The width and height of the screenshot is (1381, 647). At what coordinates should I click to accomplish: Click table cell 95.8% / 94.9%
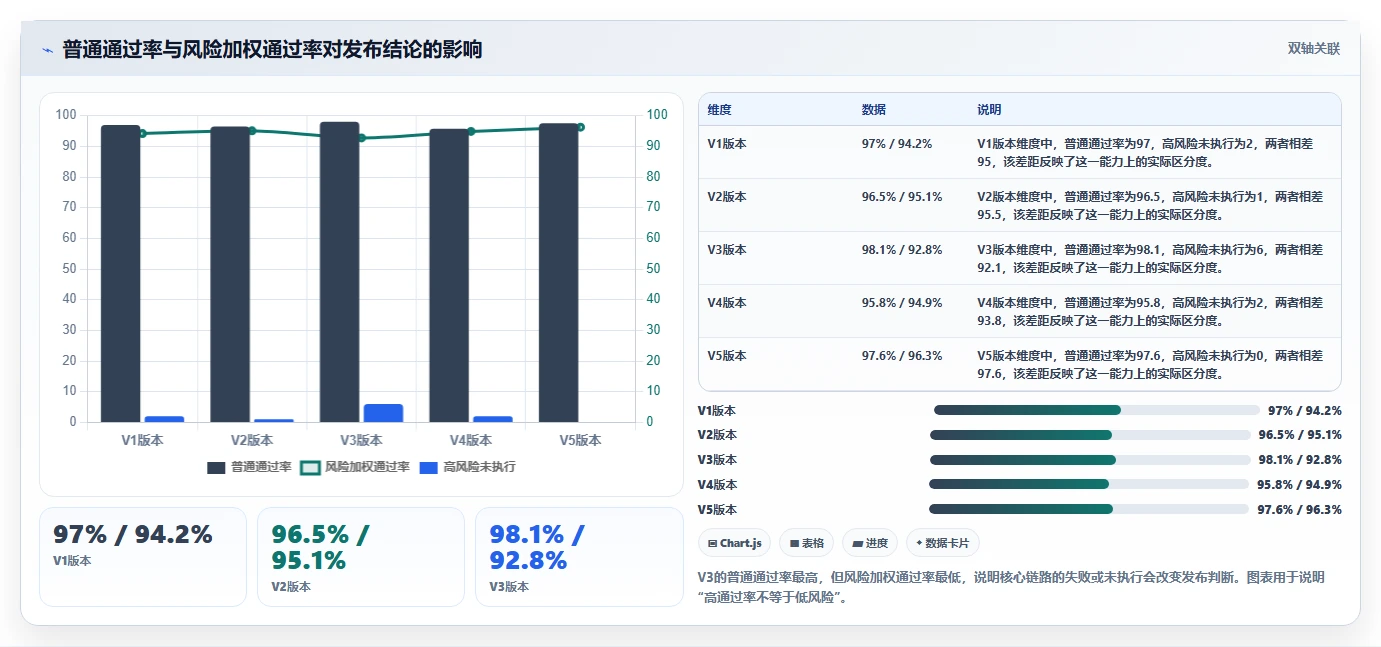(x=901, y=303)
